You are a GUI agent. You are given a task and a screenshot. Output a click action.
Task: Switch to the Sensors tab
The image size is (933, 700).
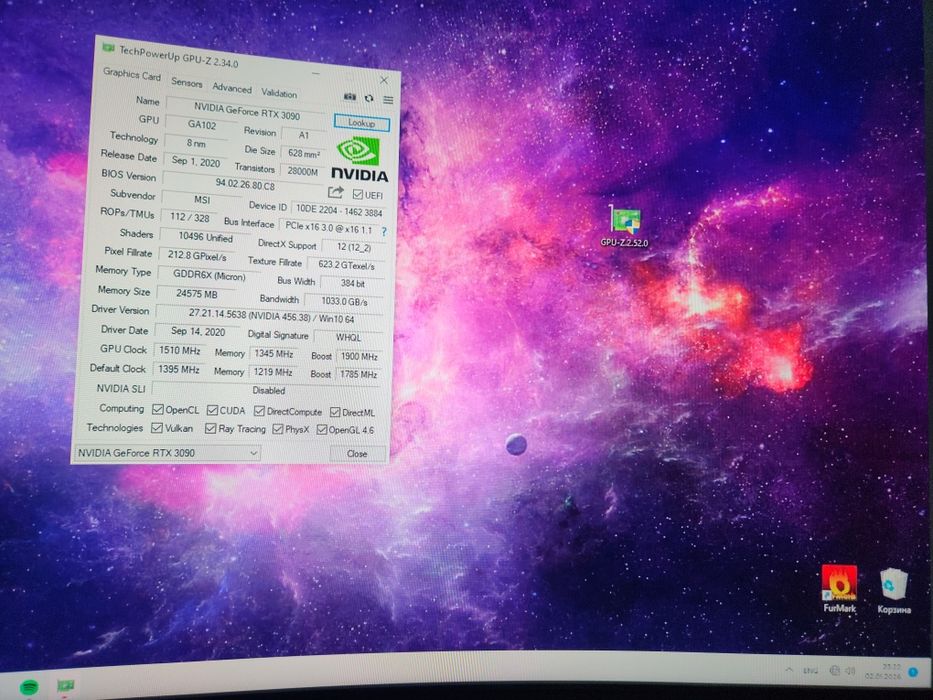point(187,83)
